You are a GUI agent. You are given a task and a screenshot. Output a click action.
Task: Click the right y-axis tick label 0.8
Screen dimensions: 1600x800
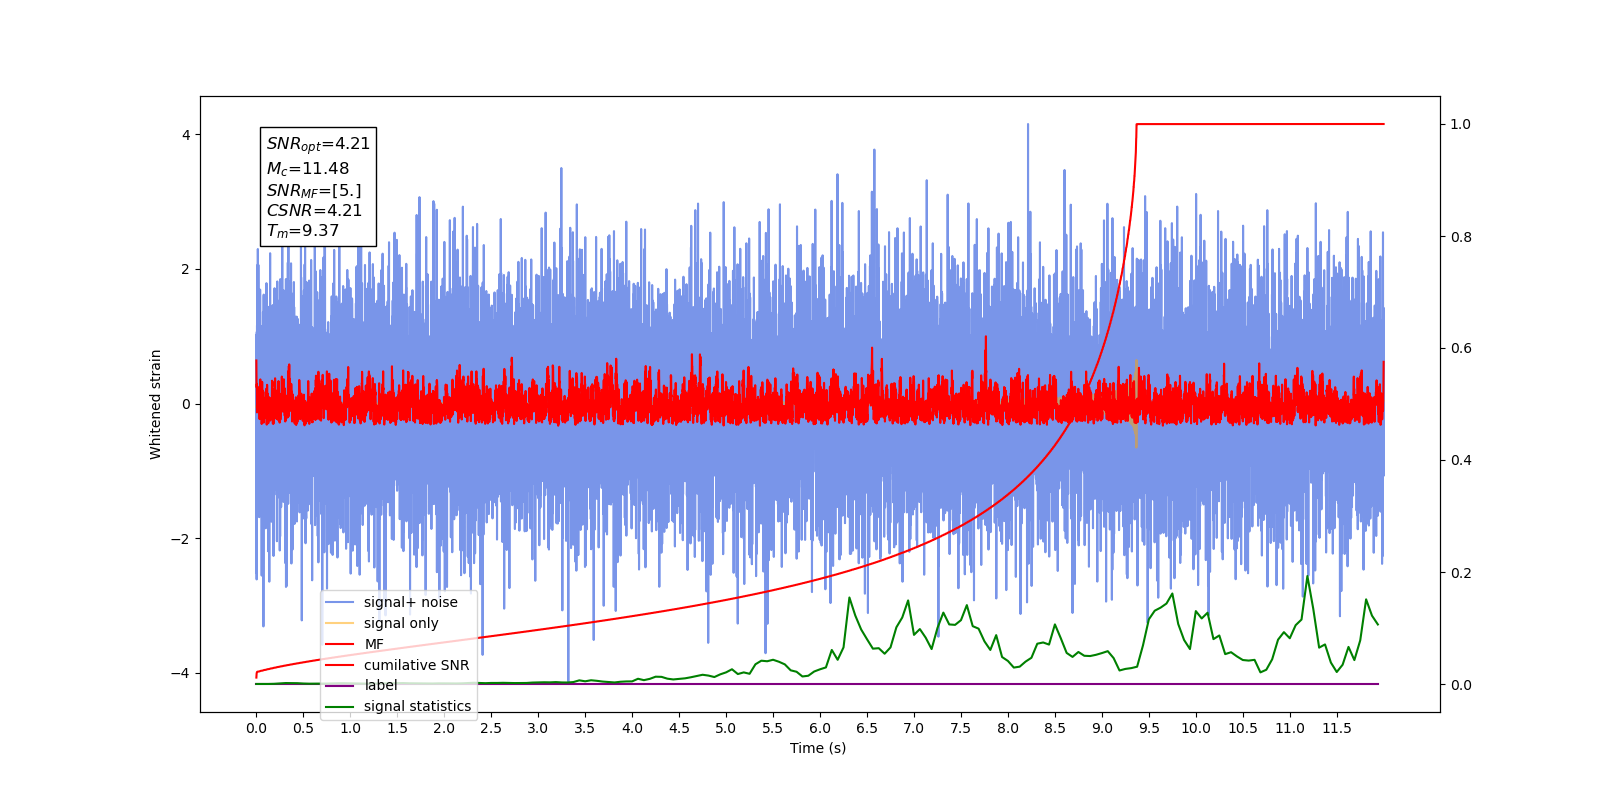click(1461, 236)
